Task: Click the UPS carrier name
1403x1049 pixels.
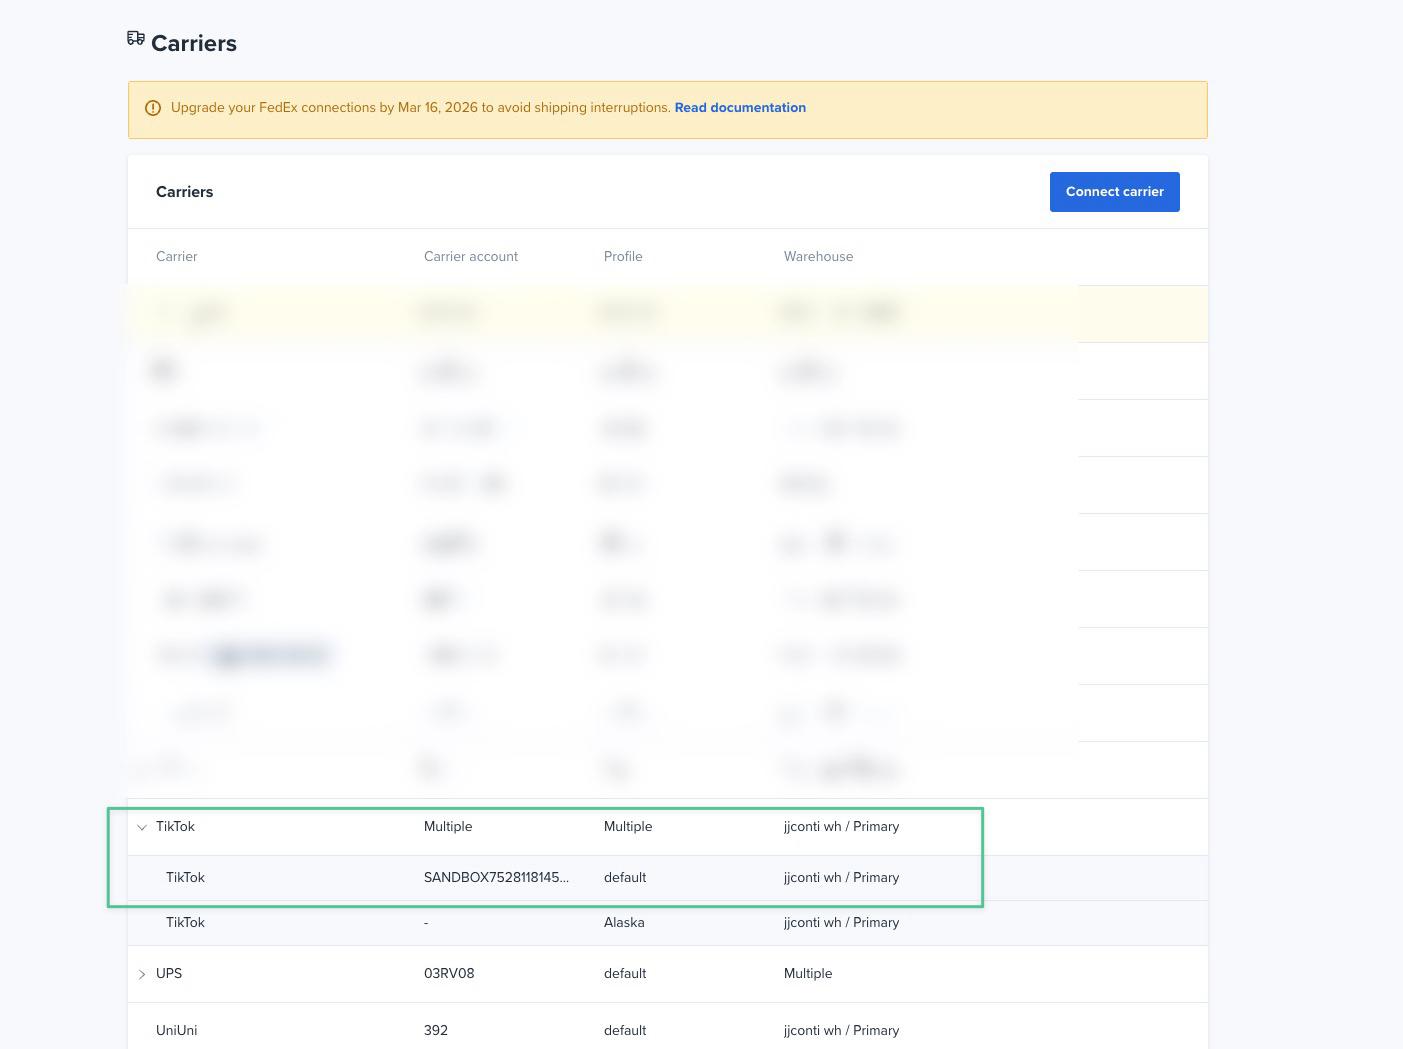Action: pos(169,974)
